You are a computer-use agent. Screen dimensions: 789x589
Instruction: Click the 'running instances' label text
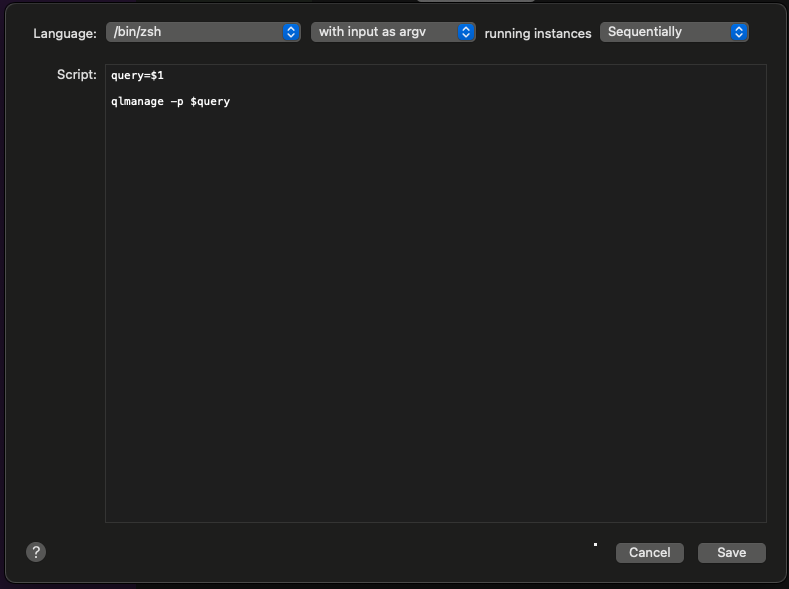click(x=538, y=33)
